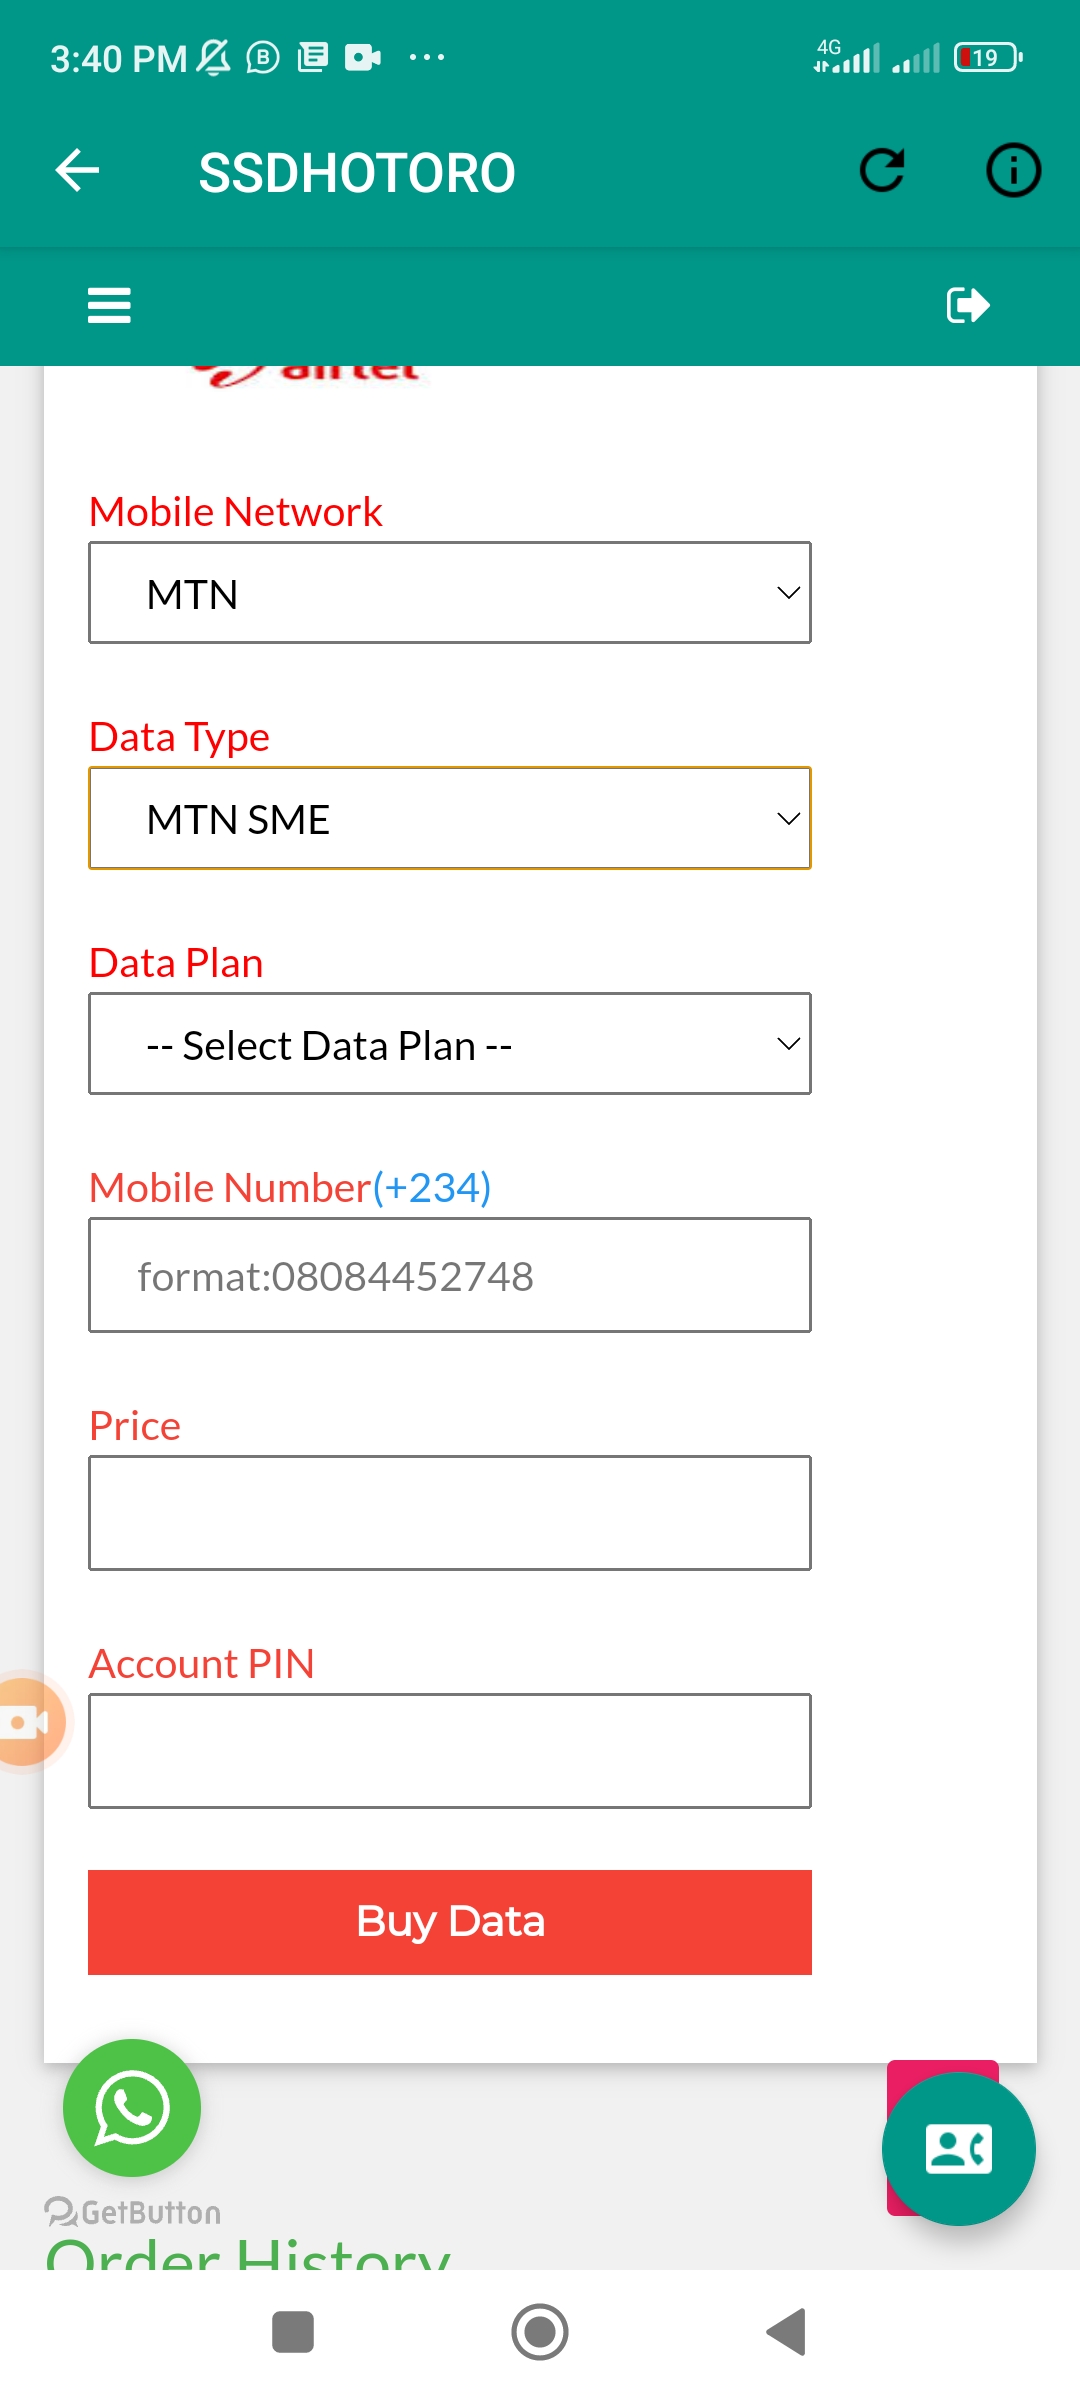
Task: Tap the Android home circle button
Action: (x=540, y=2332)
